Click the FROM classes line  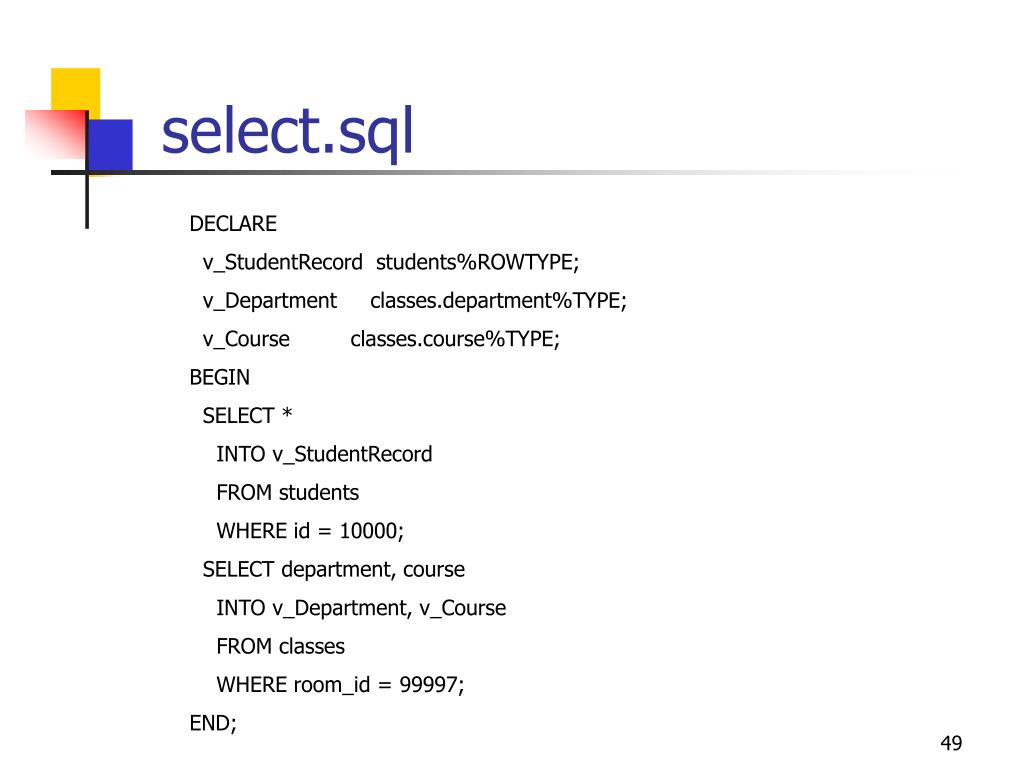[281, 647]
